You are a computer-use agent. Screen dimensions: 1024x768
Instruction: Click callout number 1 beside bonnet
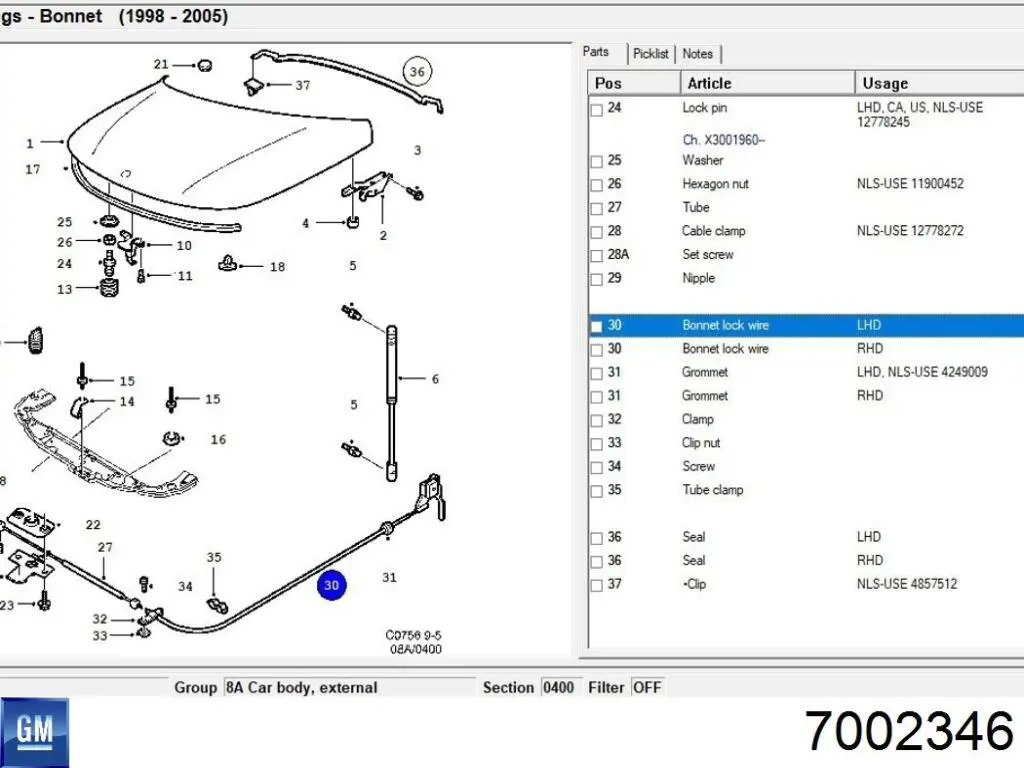click(x=29, y=143)
